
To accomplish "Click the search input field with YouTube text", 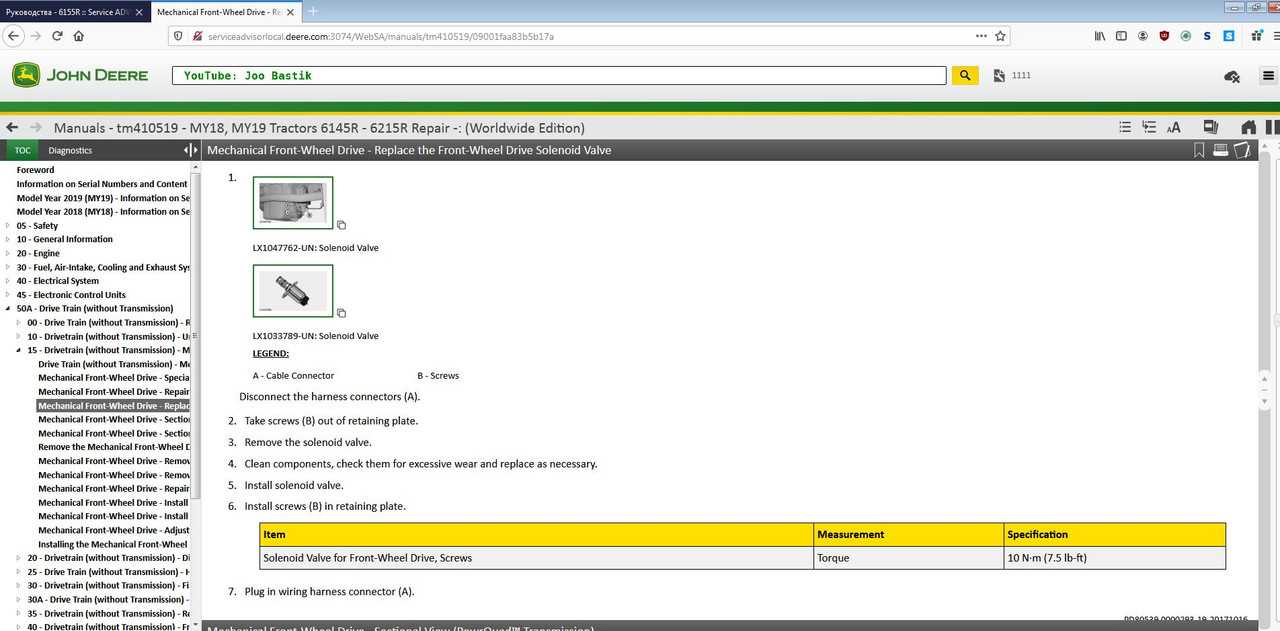I will click(559, 76).
